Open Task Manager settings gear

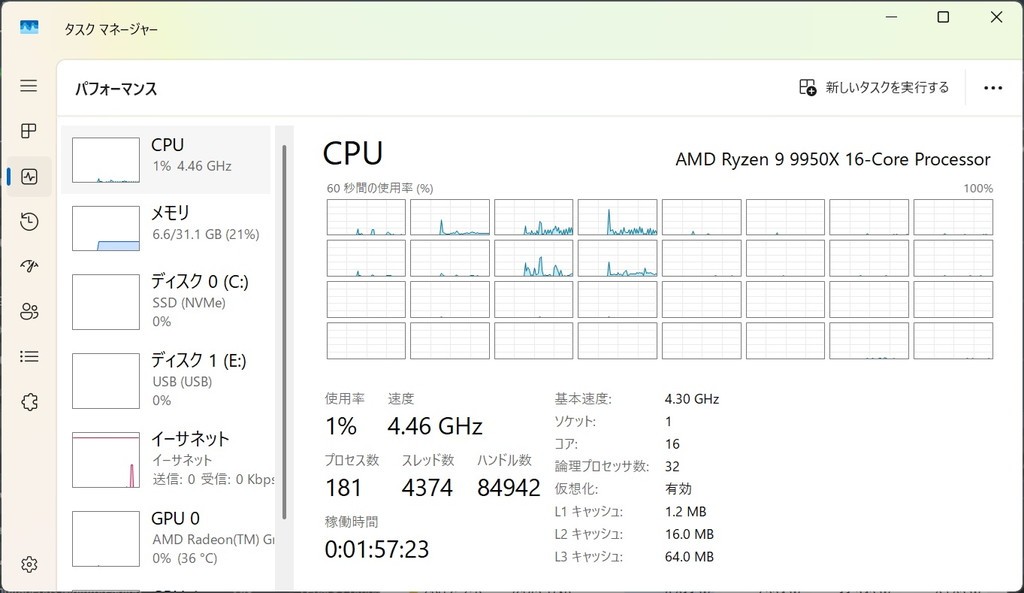click(28, 565)
